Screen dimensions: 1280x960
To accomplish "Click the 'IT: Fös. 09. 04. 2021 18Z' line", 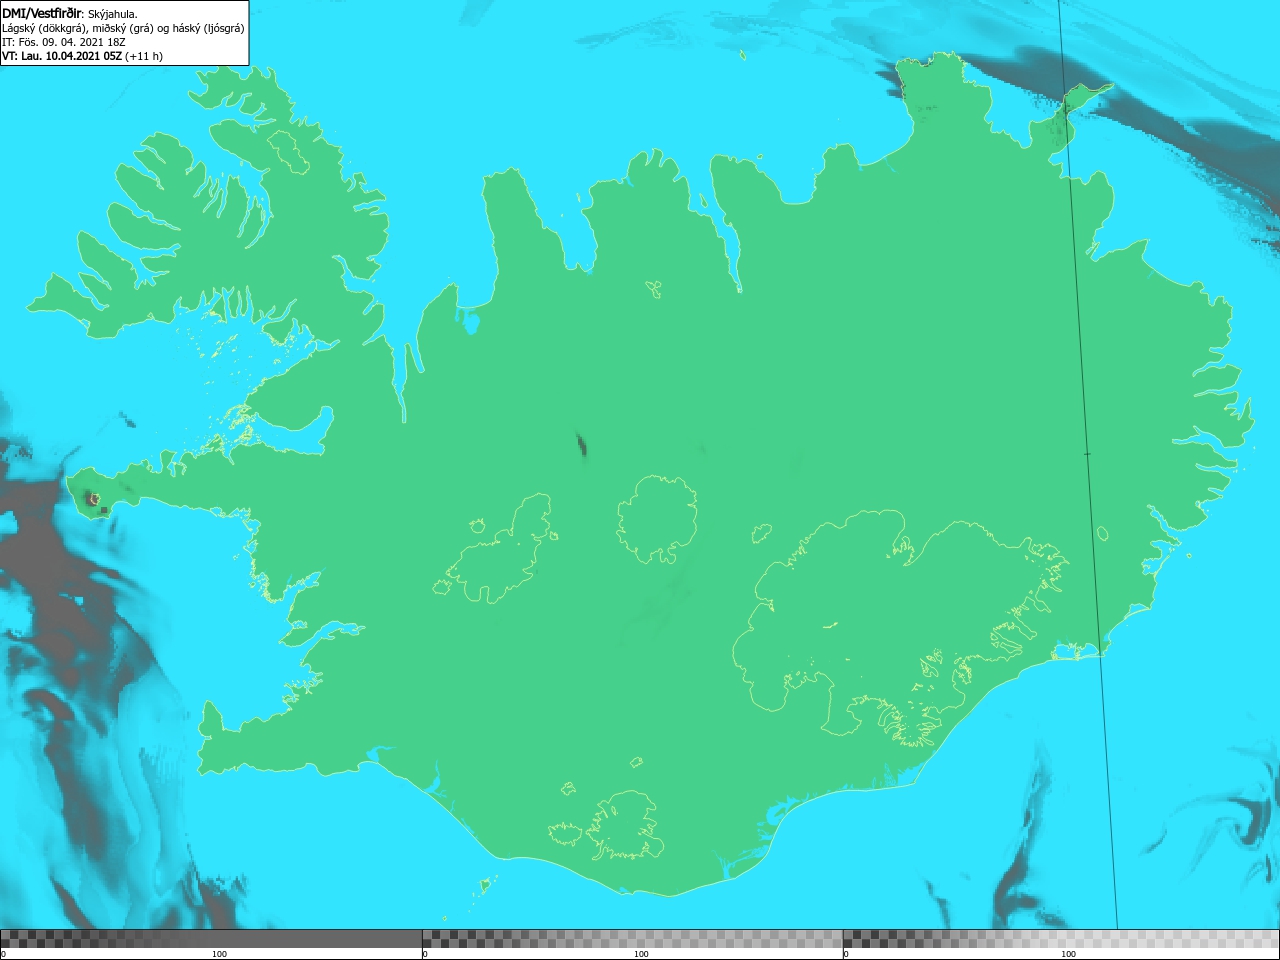I will click(x=63, y=42).
